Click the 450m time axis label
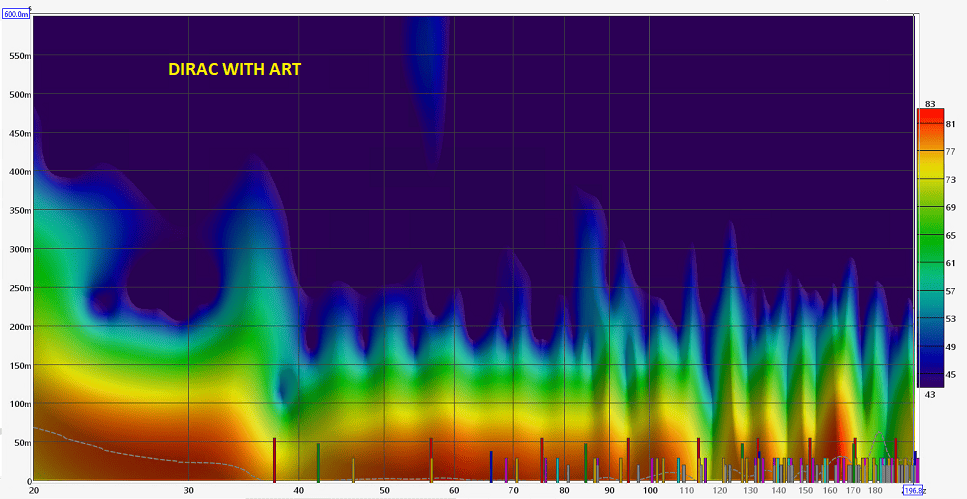The width and height of the screenshot is (967, 499). (20, 133)
